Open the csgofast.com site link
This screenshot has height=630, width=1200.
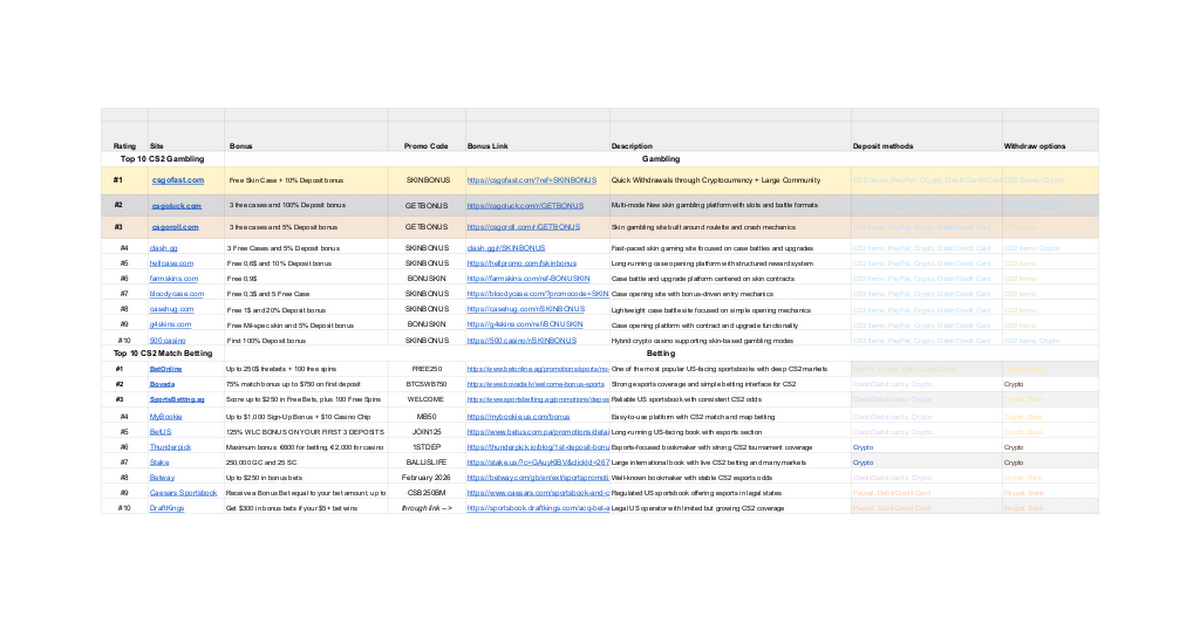pyautogui.click(x=177, y=180)
